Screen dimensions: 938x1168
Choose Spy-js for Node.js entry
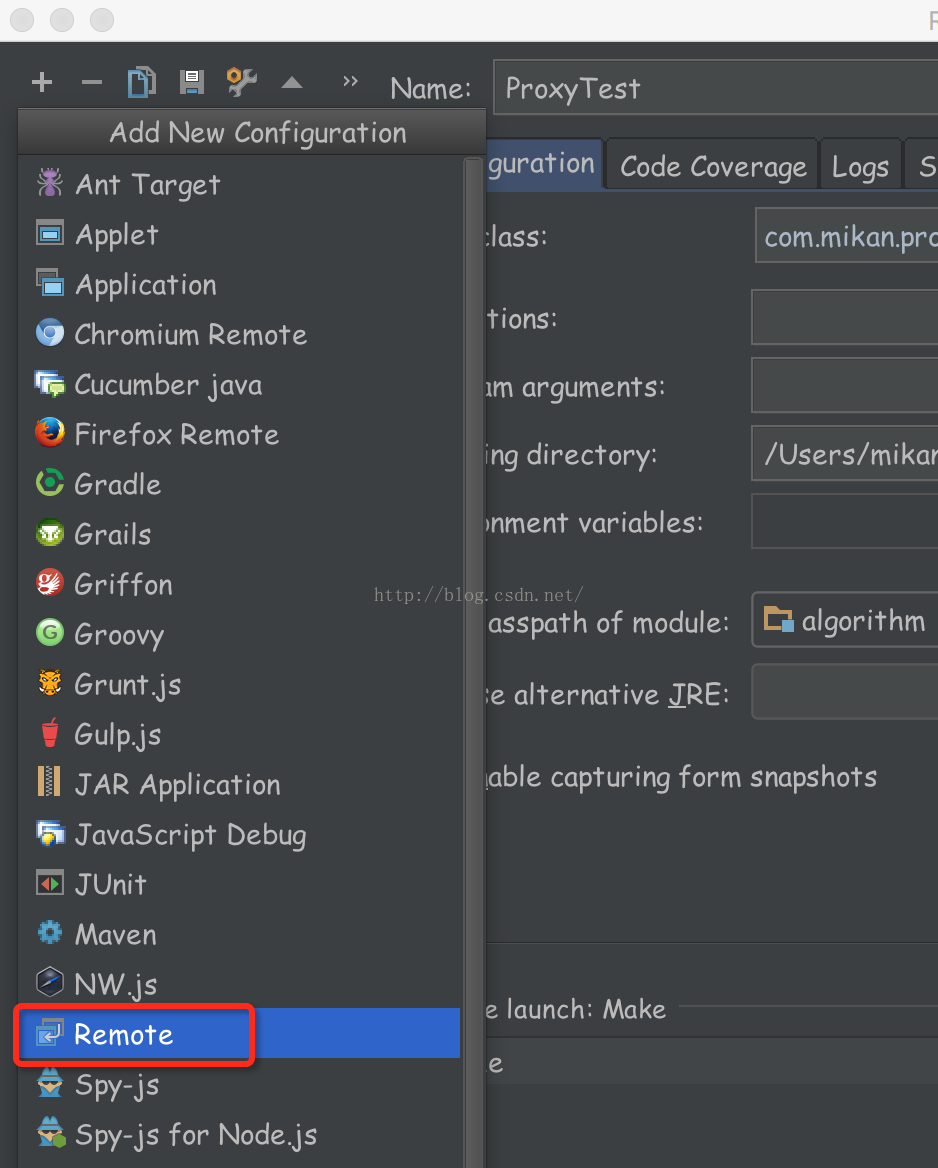pos(239,1134)
